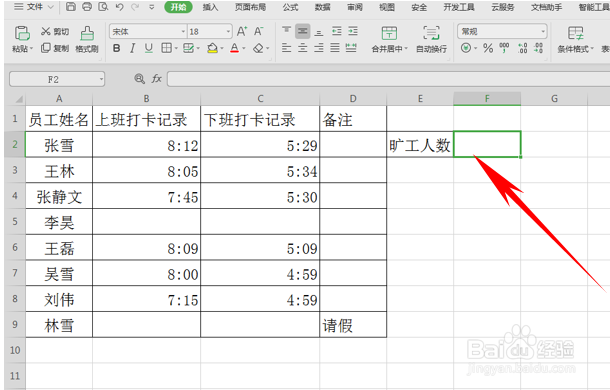The width and height of the screenshot is (610, 390).
Task: Click inside the formula bar input
Action: 388,79
